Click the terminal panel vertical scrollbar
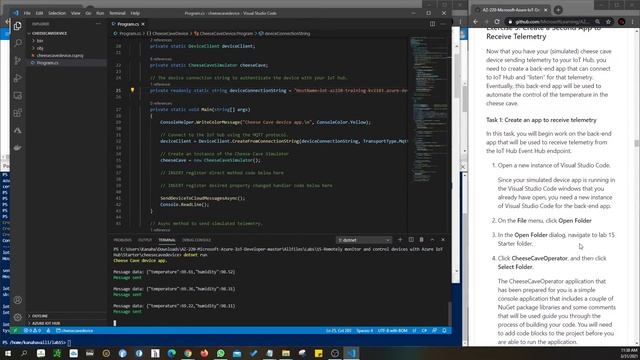This screenshot has width=640, height=360. tap(449, 313)
